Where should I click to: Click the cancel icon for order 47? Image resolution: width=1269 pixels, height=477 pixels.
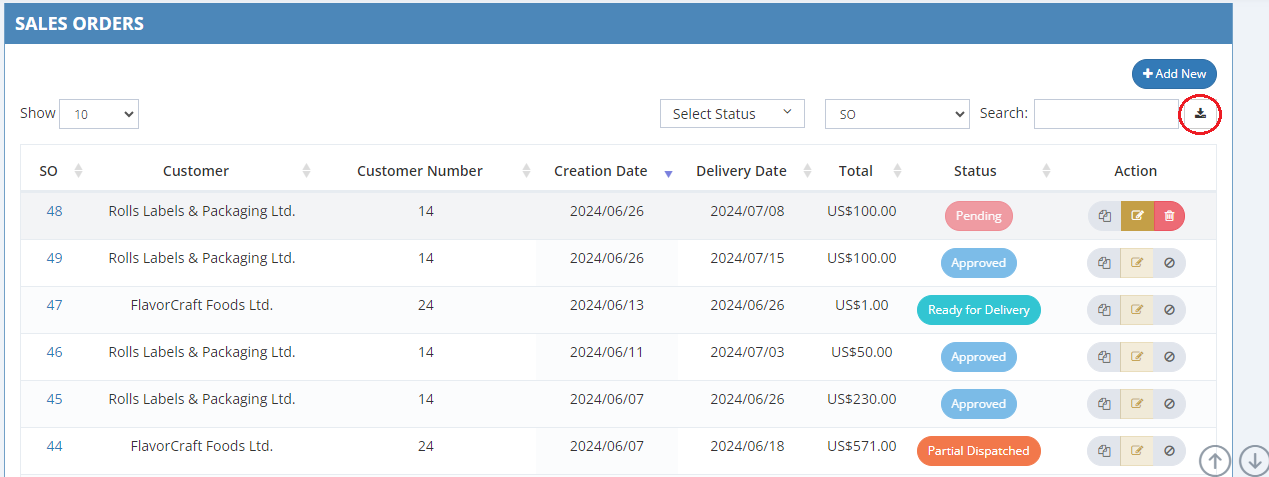coord(1169,310)
